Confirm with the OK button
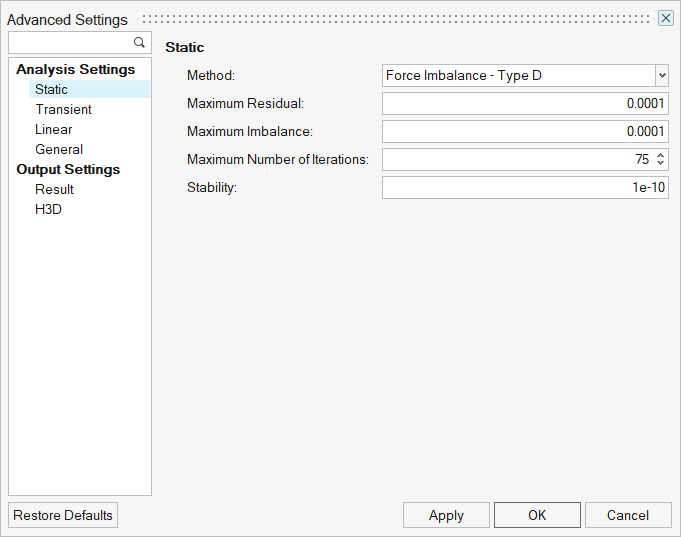This screenshot has width=681, height=537. pyautogui.click(x=537, y=515)
